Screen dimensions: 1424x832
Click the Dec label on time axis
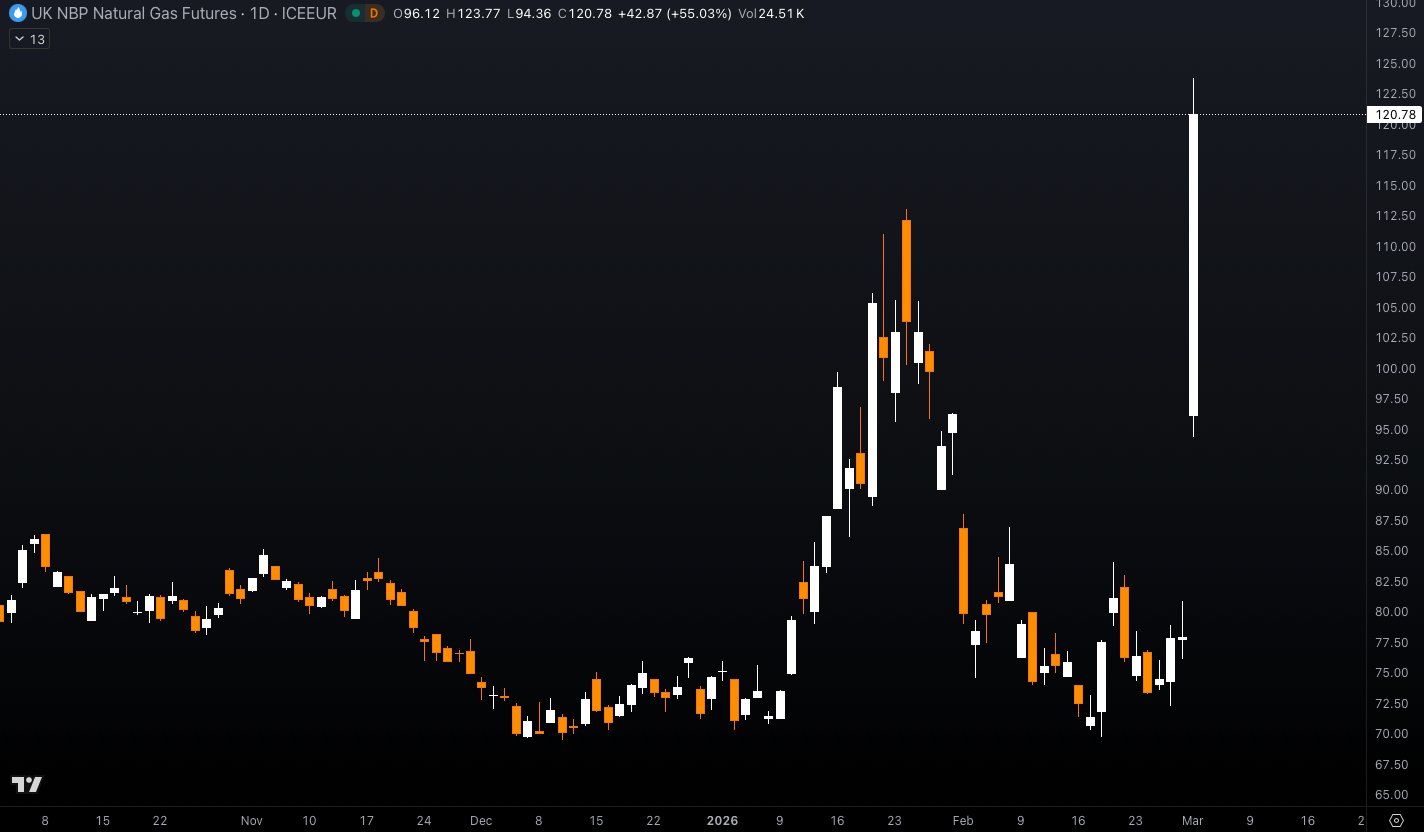pos(481,821)
